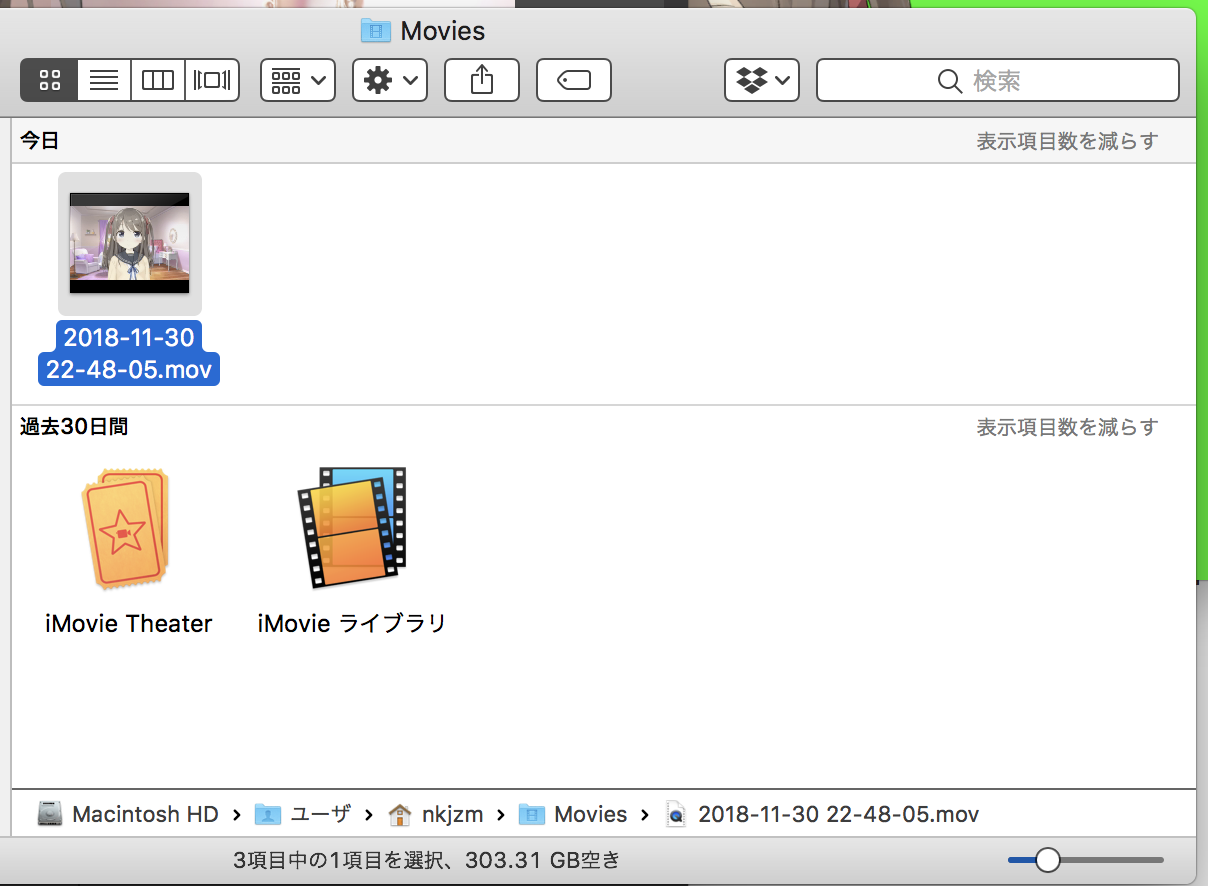Click the 今日 group header
Screen dimensions: 1208x886
click(40, 141)
